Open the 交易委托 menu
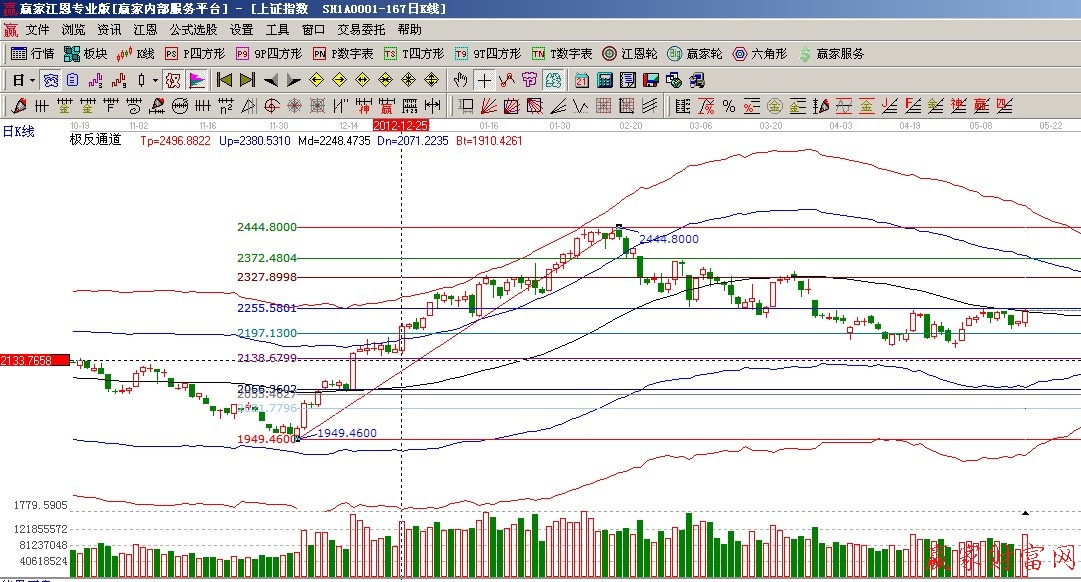1081x582 pixels. (x=361, y=30)
